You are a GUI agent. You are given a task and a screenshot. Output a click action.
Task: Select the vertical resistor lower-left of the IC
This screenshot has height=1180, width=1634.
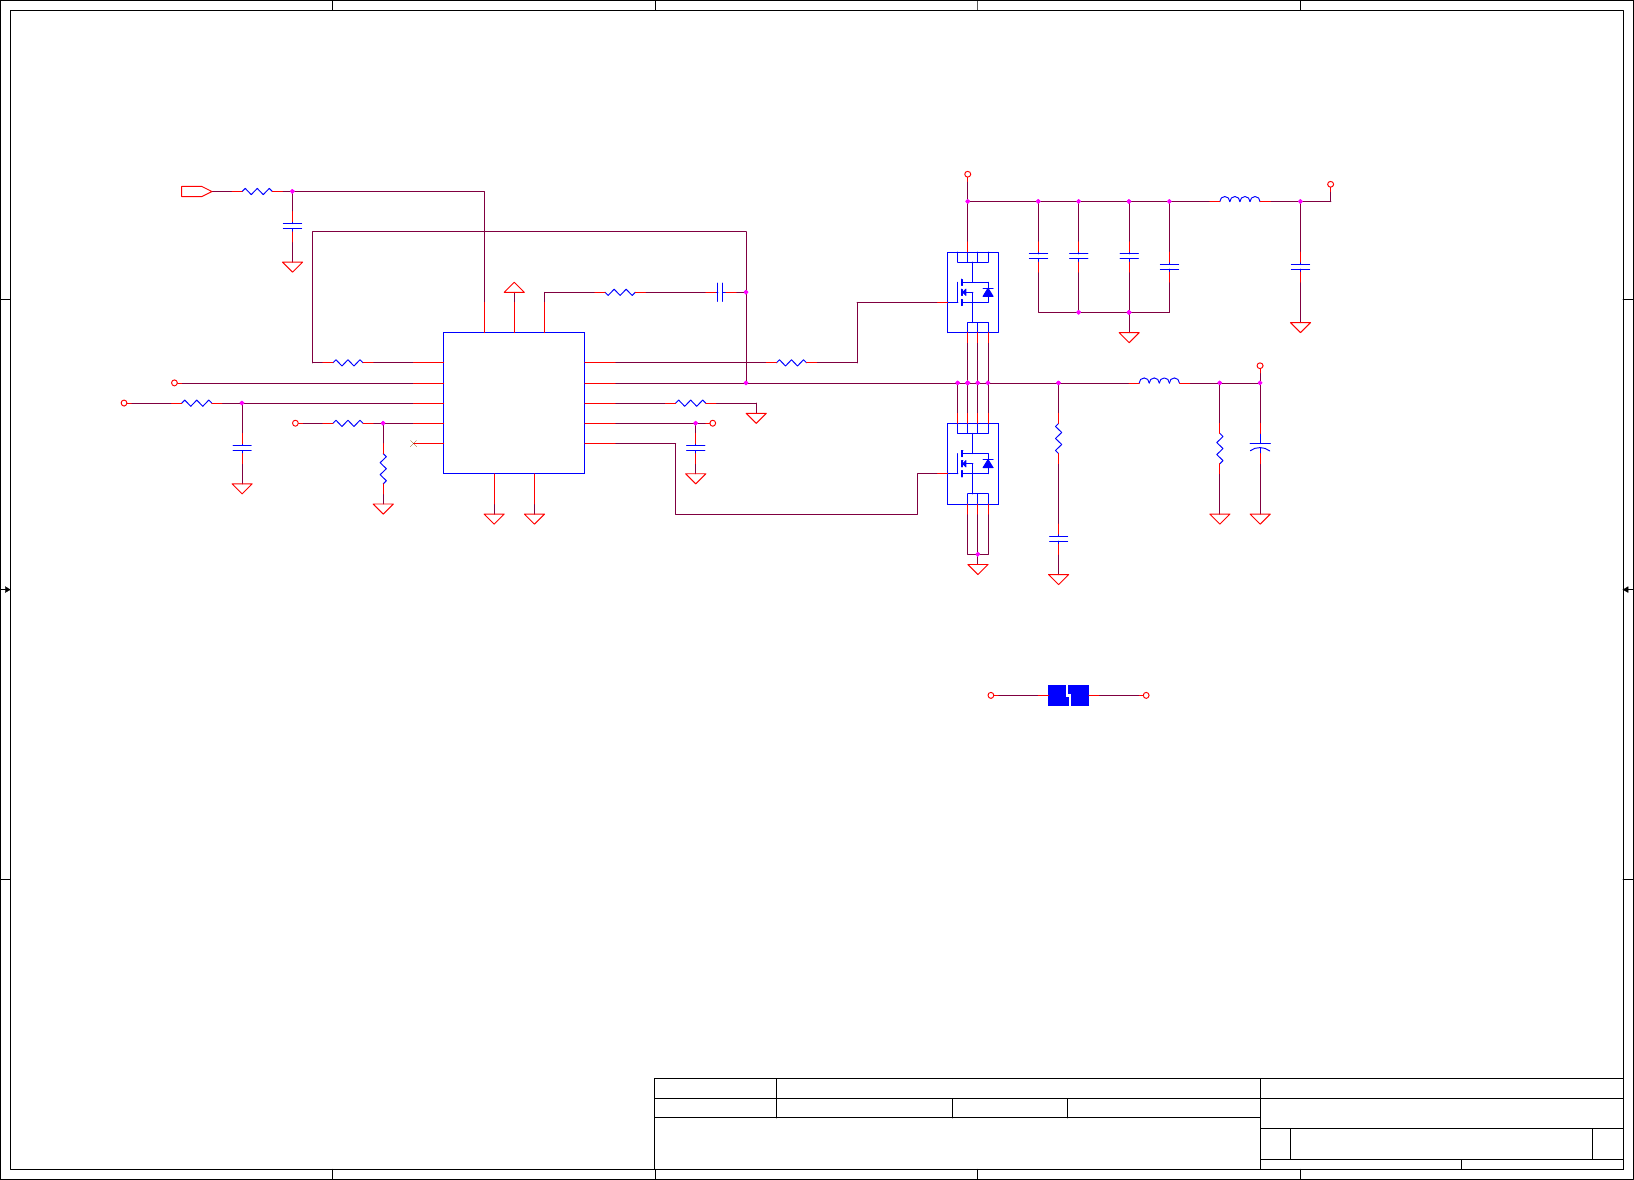tap(383, 468)
